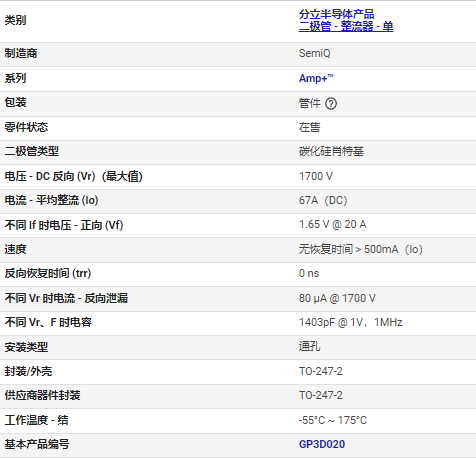
Task: Click the 80 µA @ 1700 V value
Action: tap(337, 298)
